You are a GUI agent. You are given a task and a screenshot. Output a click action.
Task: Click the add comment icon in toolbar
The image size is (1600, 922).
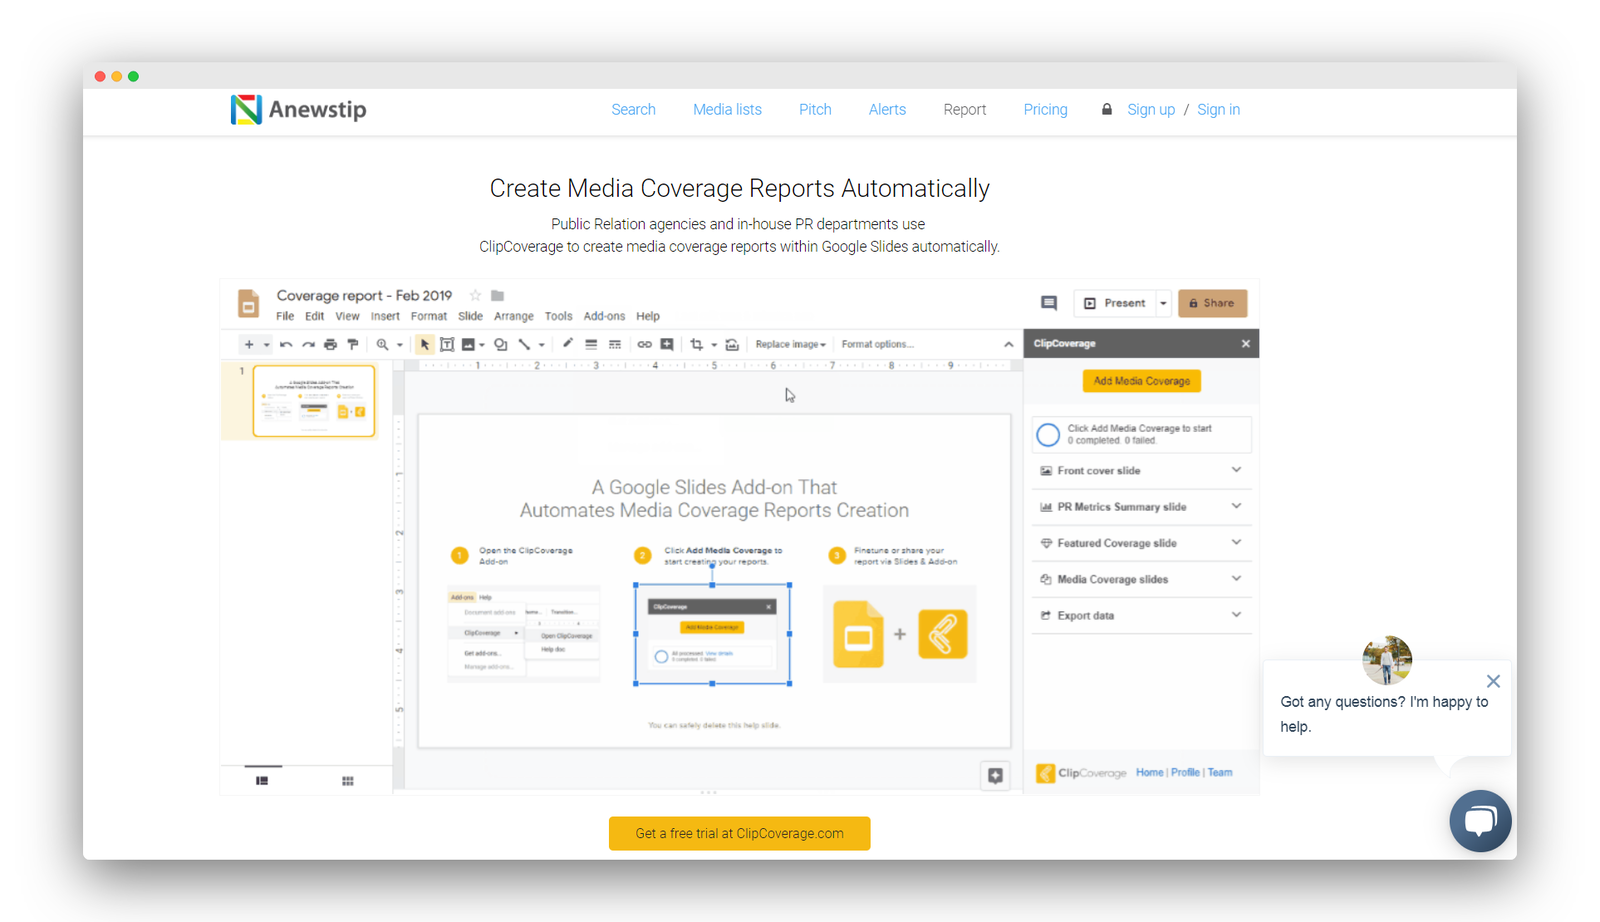667,344
